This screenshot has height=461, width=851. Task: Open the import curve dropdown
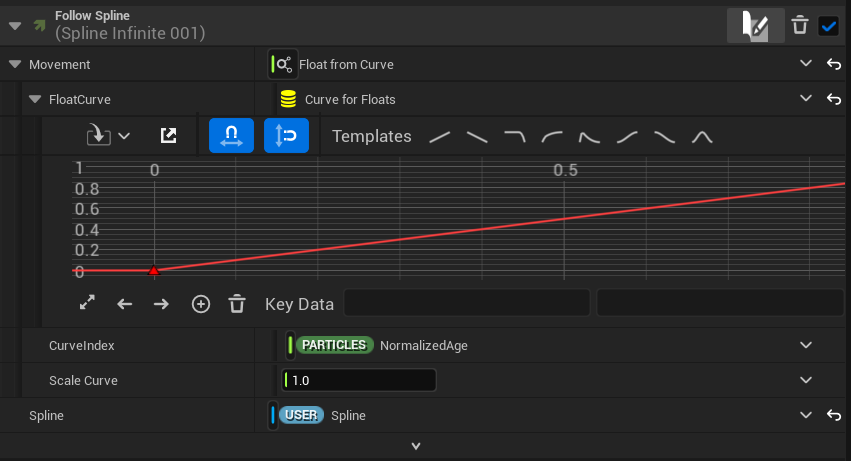pos(110,136)
